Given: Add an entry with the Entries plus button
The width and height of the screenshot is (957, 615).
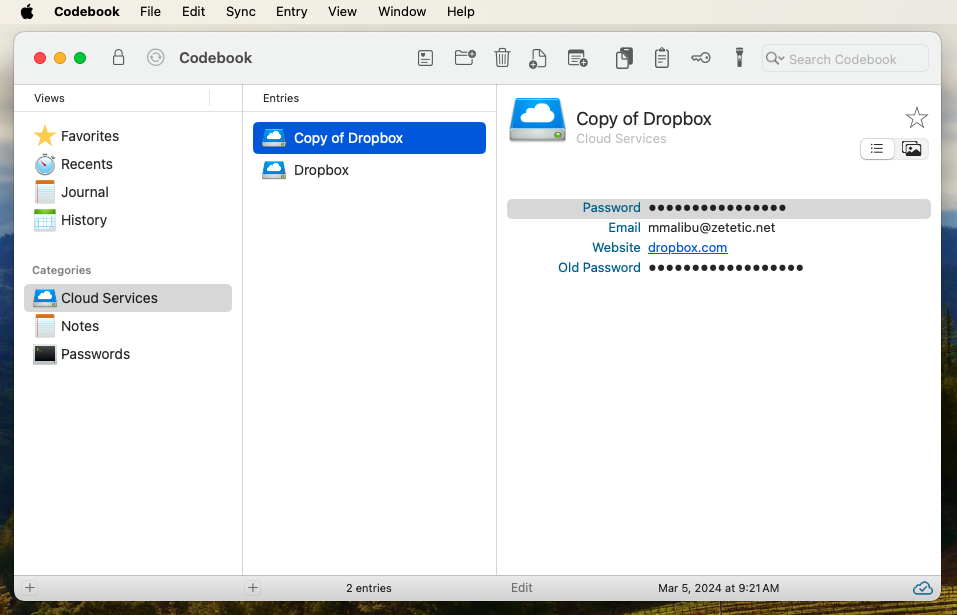Looking at the screenshot, I should coord(253,588).
